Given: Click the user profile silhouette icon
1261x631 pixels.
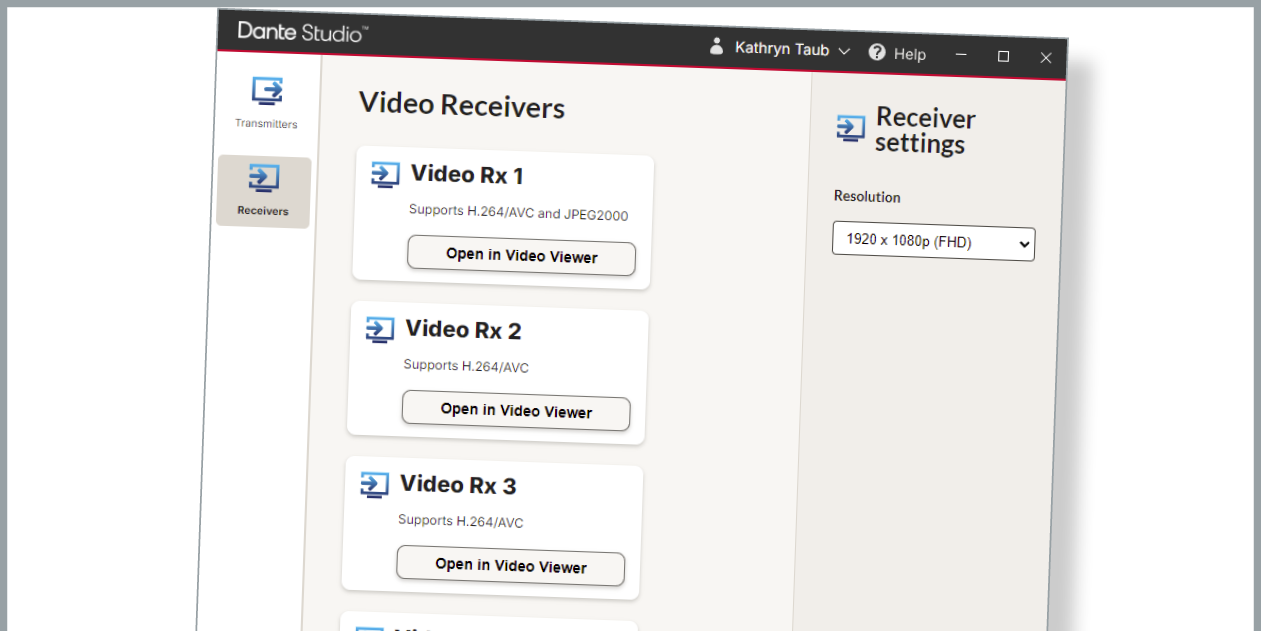Looking at the screenshot, I should point(716,46).
